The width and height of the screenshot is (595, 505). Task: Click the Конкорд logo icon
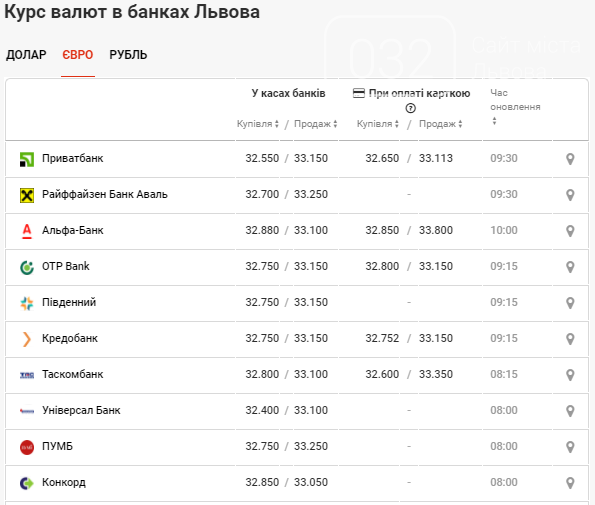27,483
